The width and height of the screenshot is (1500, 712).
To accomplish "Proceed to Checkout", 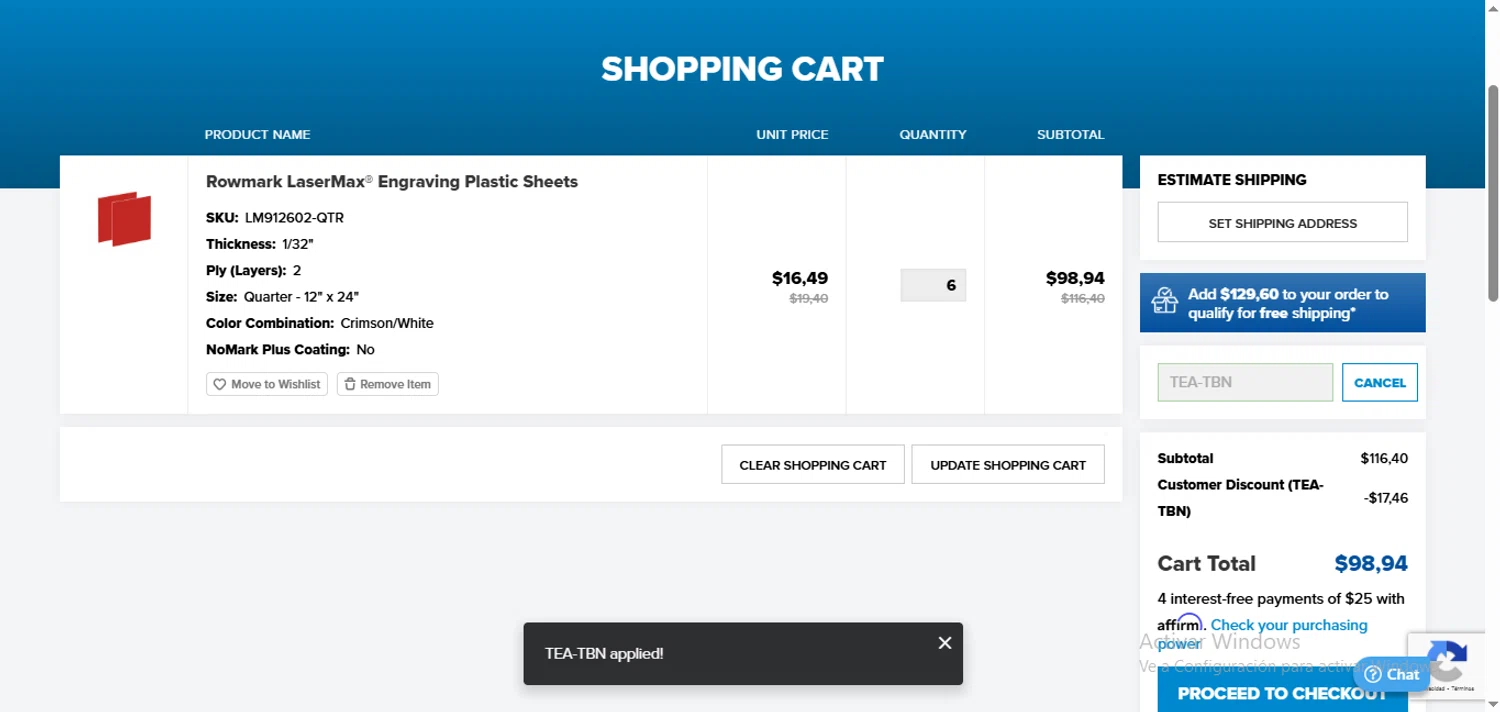I will 1282,692.
